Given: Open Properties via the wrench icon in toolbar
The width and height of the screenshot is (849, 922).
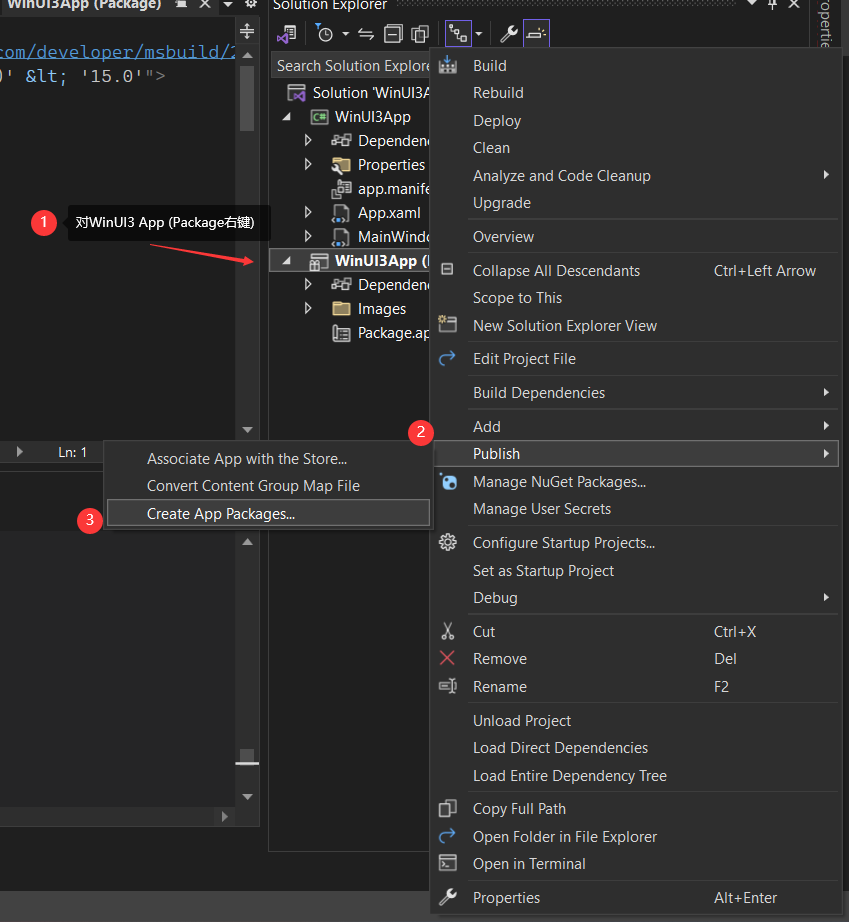Looking at the screenshot, I should coord(508,33).
